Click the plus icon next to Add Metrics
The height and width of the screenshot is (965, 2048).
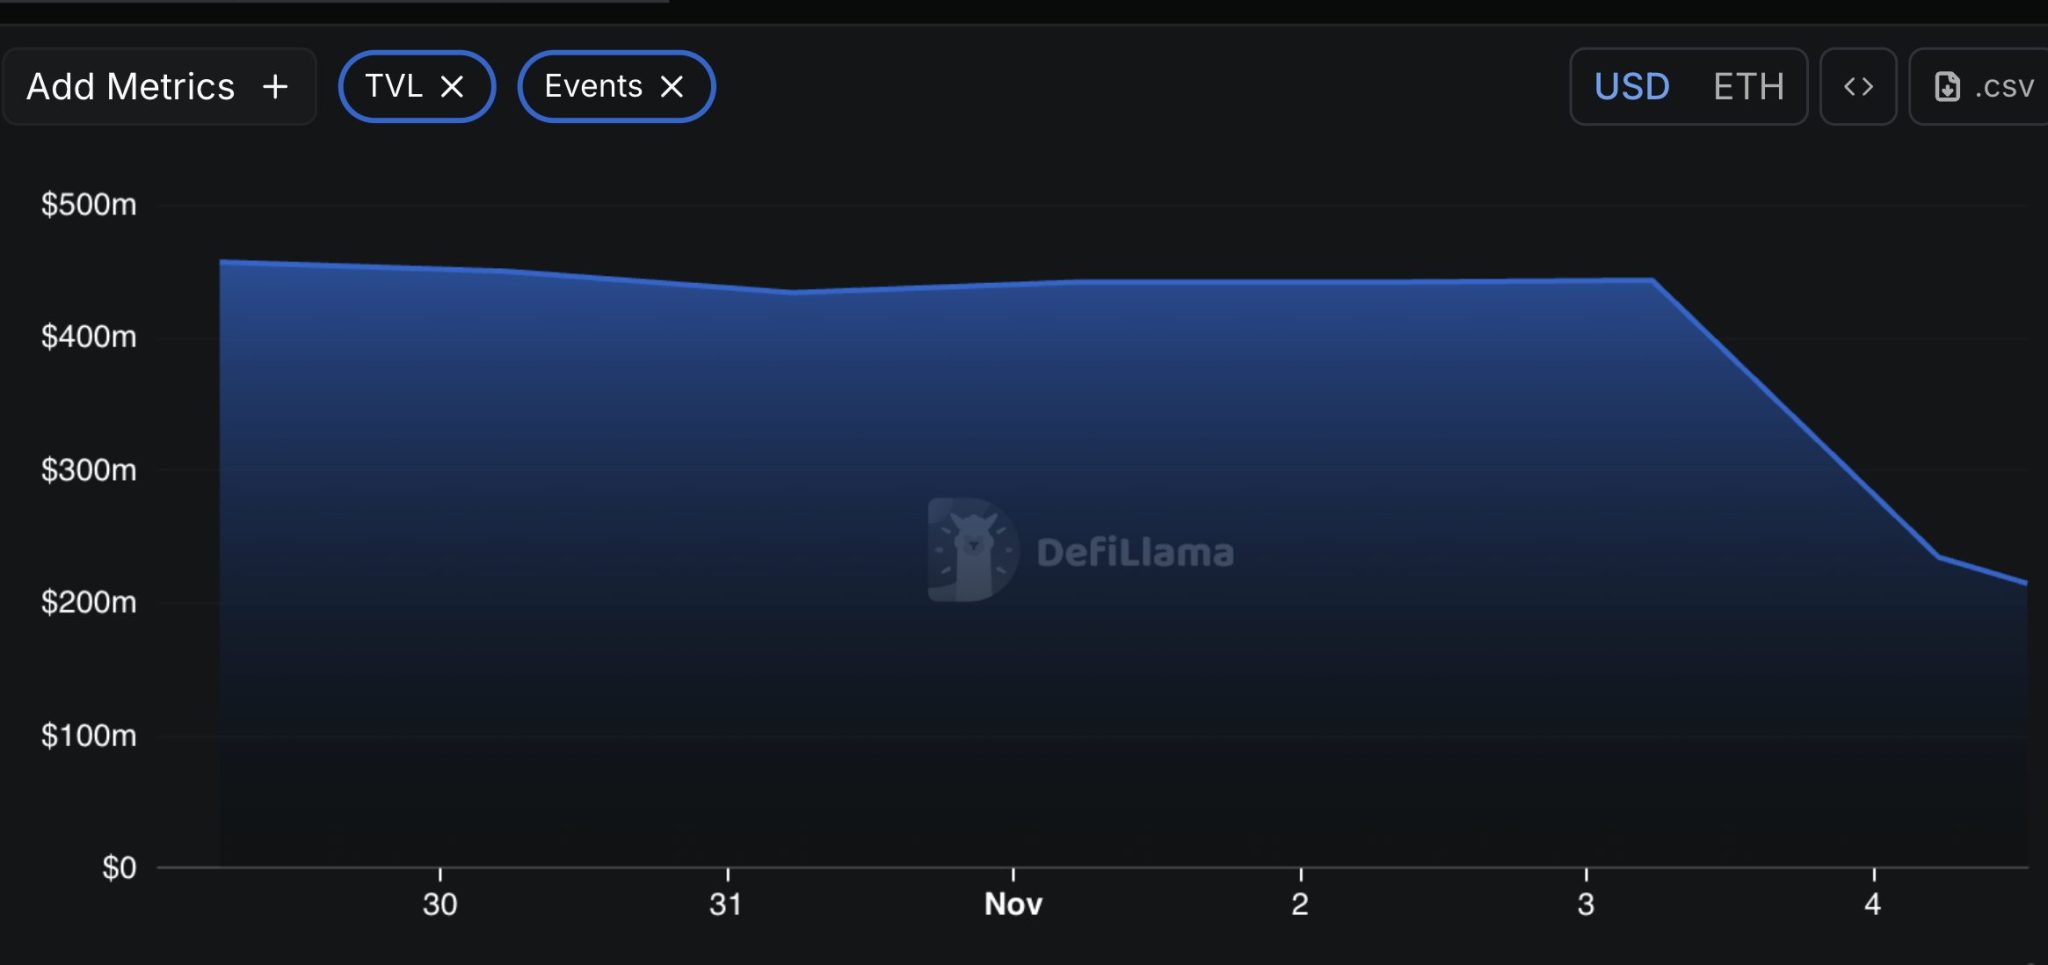click(275, 86)
